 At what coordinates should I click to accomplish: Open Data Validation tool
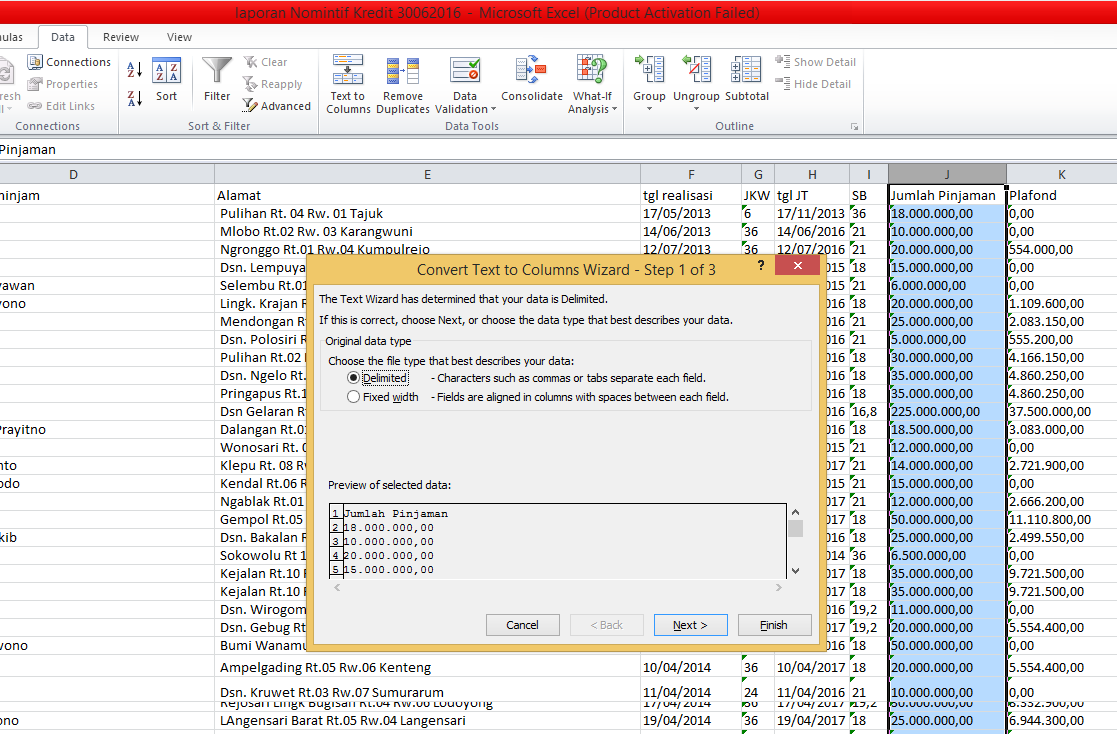465,84
